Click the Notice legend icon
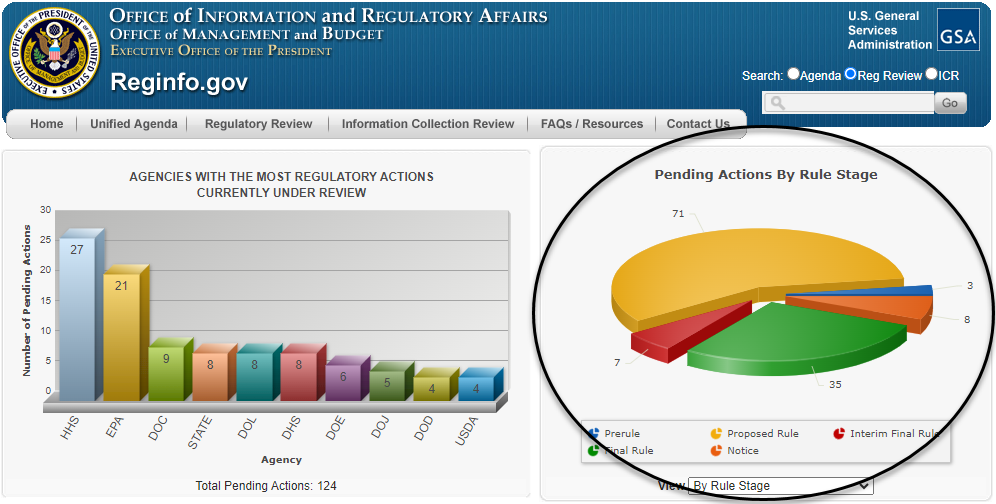The image size is (996, 504). [716, 451]
